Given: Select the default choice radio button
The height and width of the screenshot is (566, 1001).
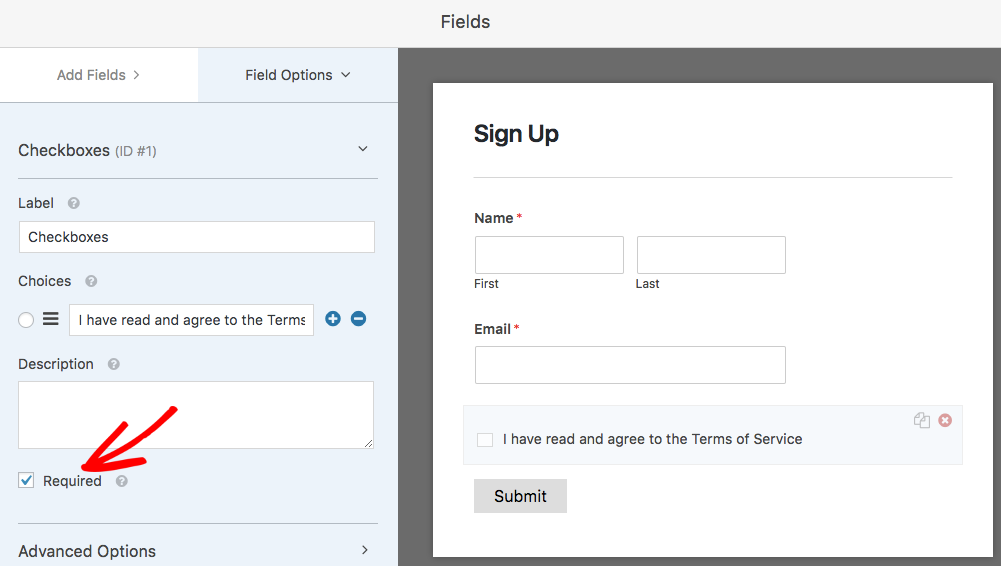Looking at the screenshot, I should pyautogui.click(x=26, y=320).
